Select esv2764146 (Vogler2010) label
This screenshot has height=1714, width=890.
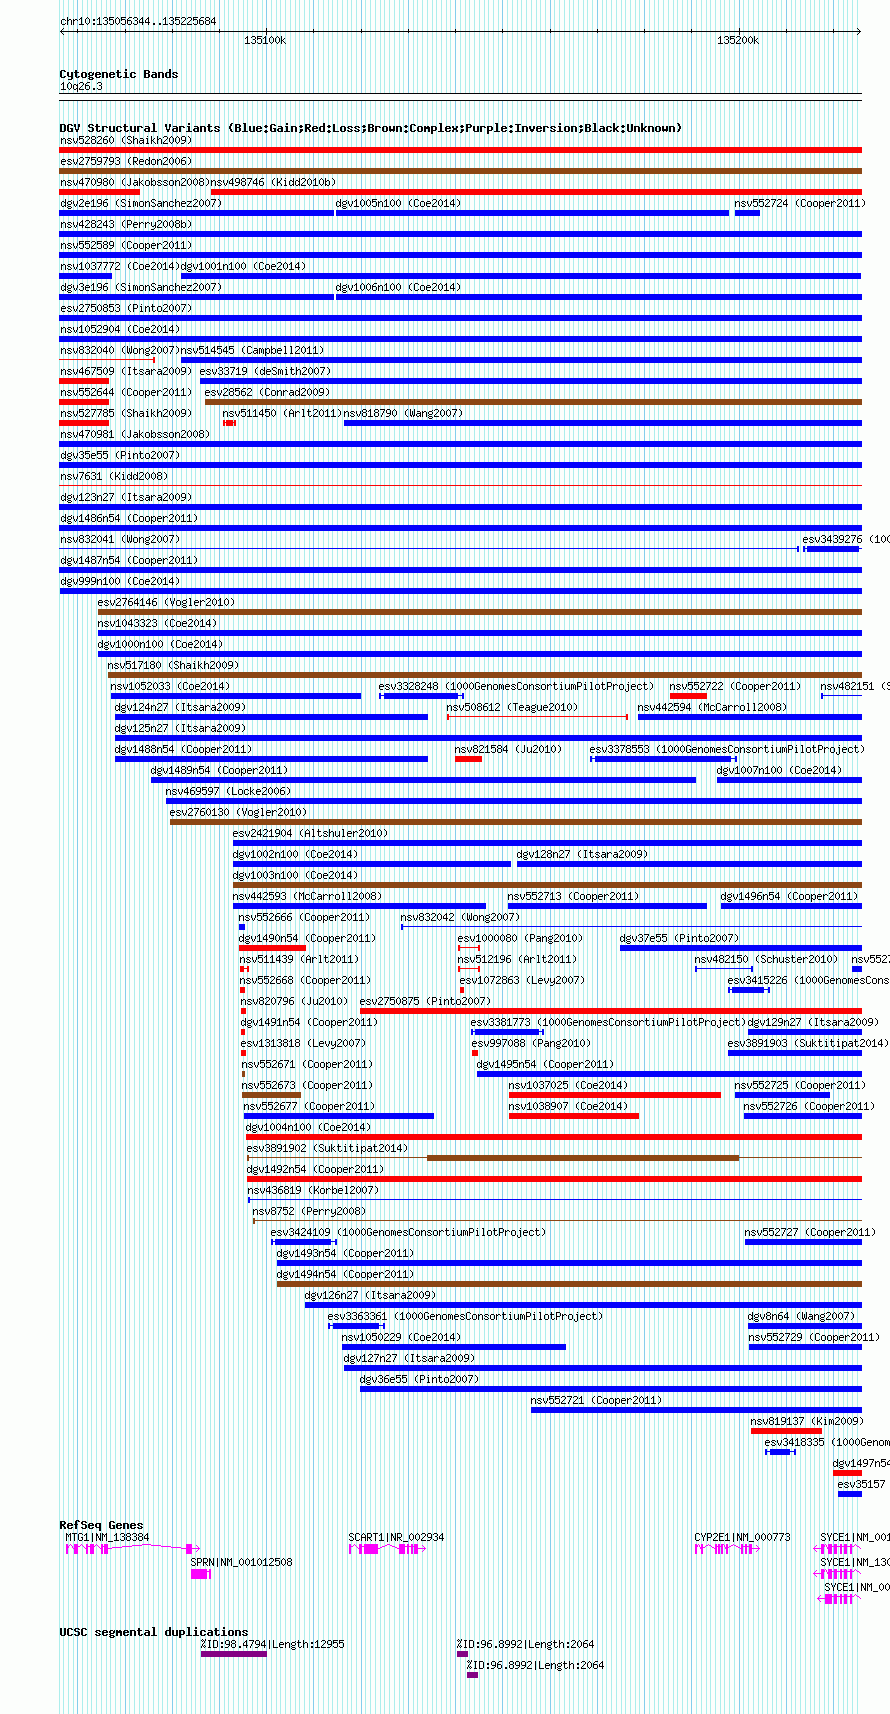point(166,602)
